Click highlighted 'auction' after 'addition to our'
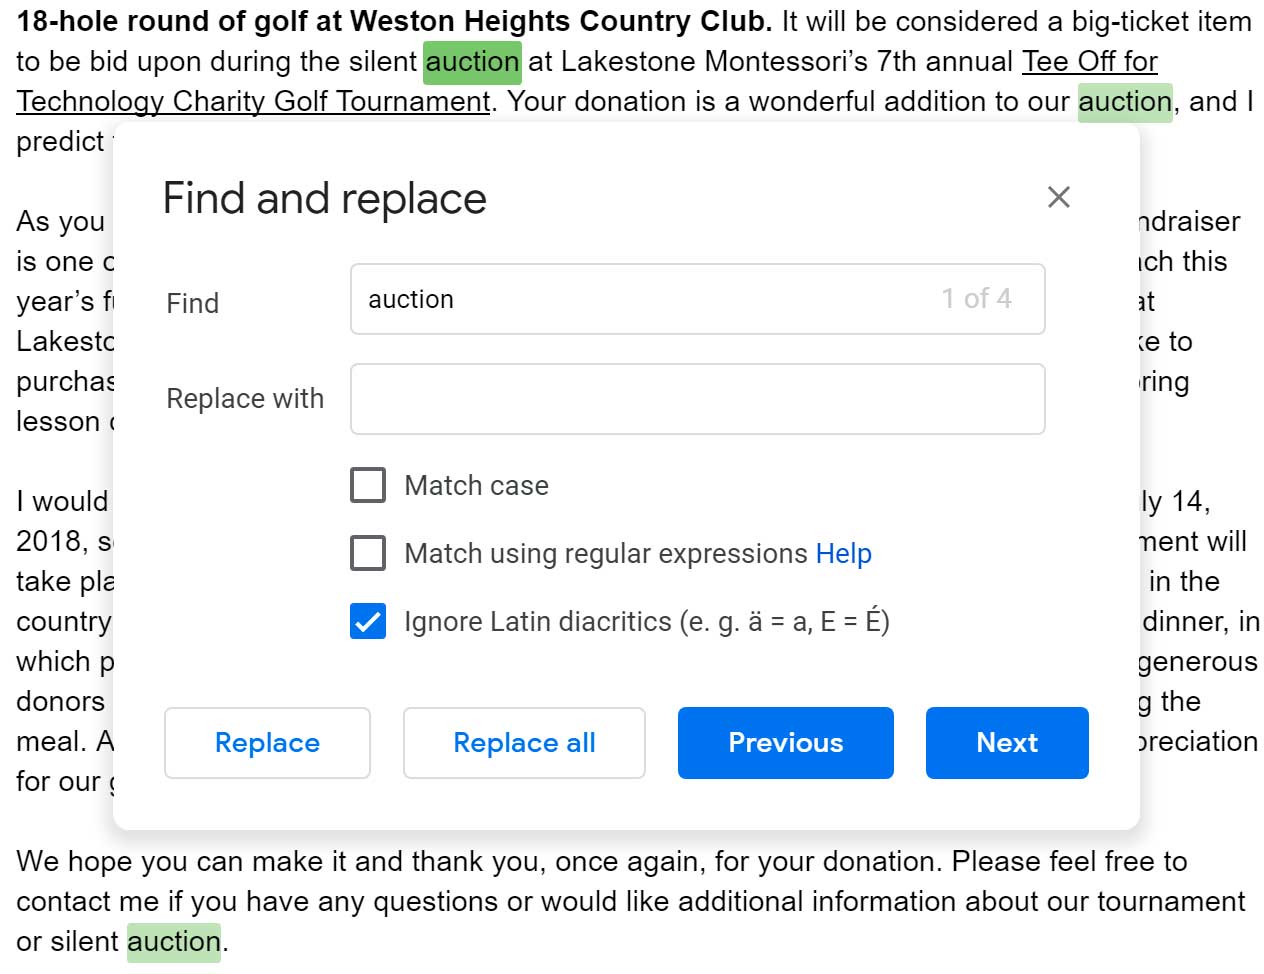The image size is (1264, 974). pos(1124,102)
